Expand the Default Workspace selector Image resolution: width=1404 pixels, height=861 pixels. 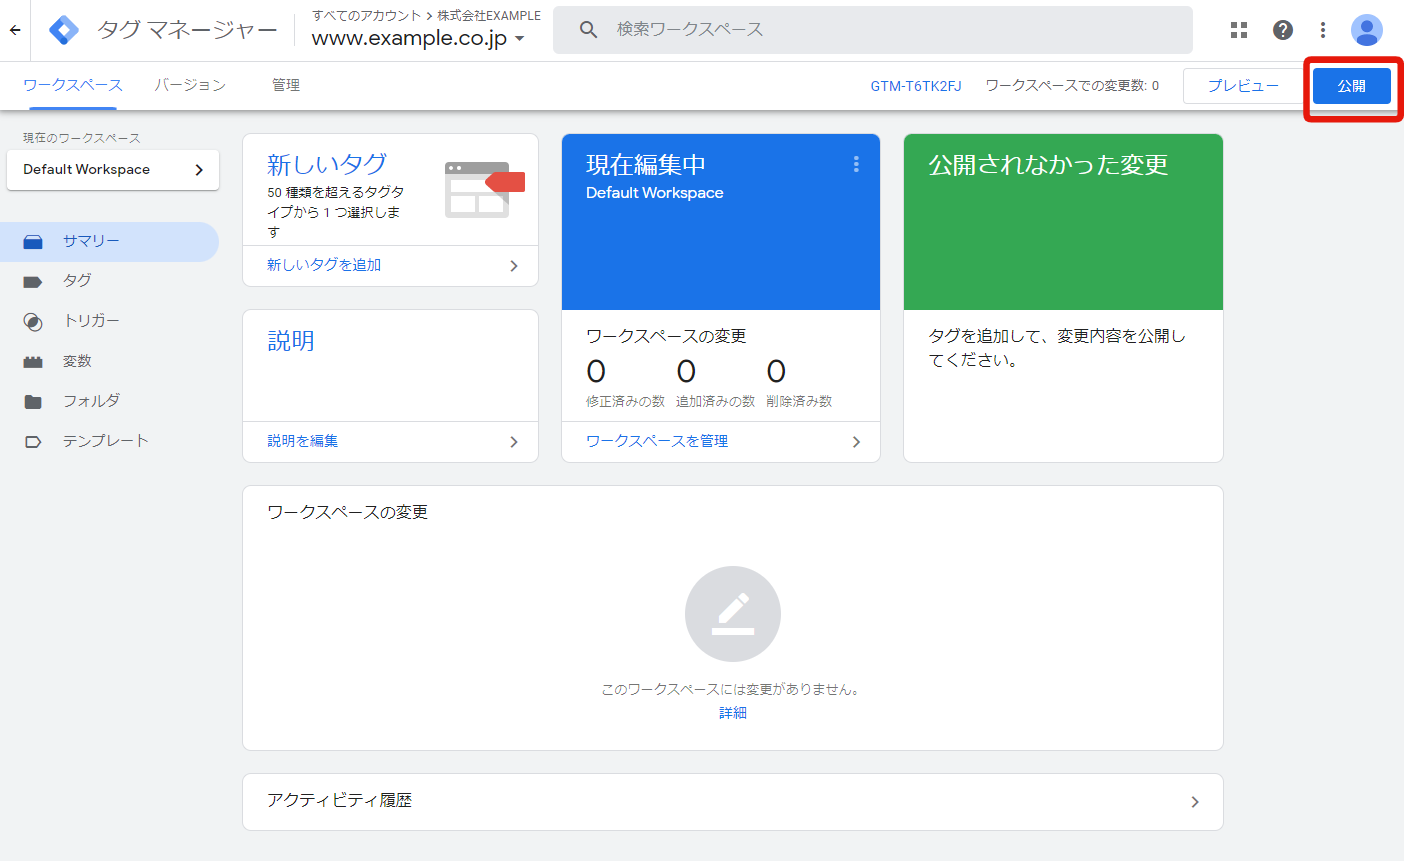coord(113,170)
